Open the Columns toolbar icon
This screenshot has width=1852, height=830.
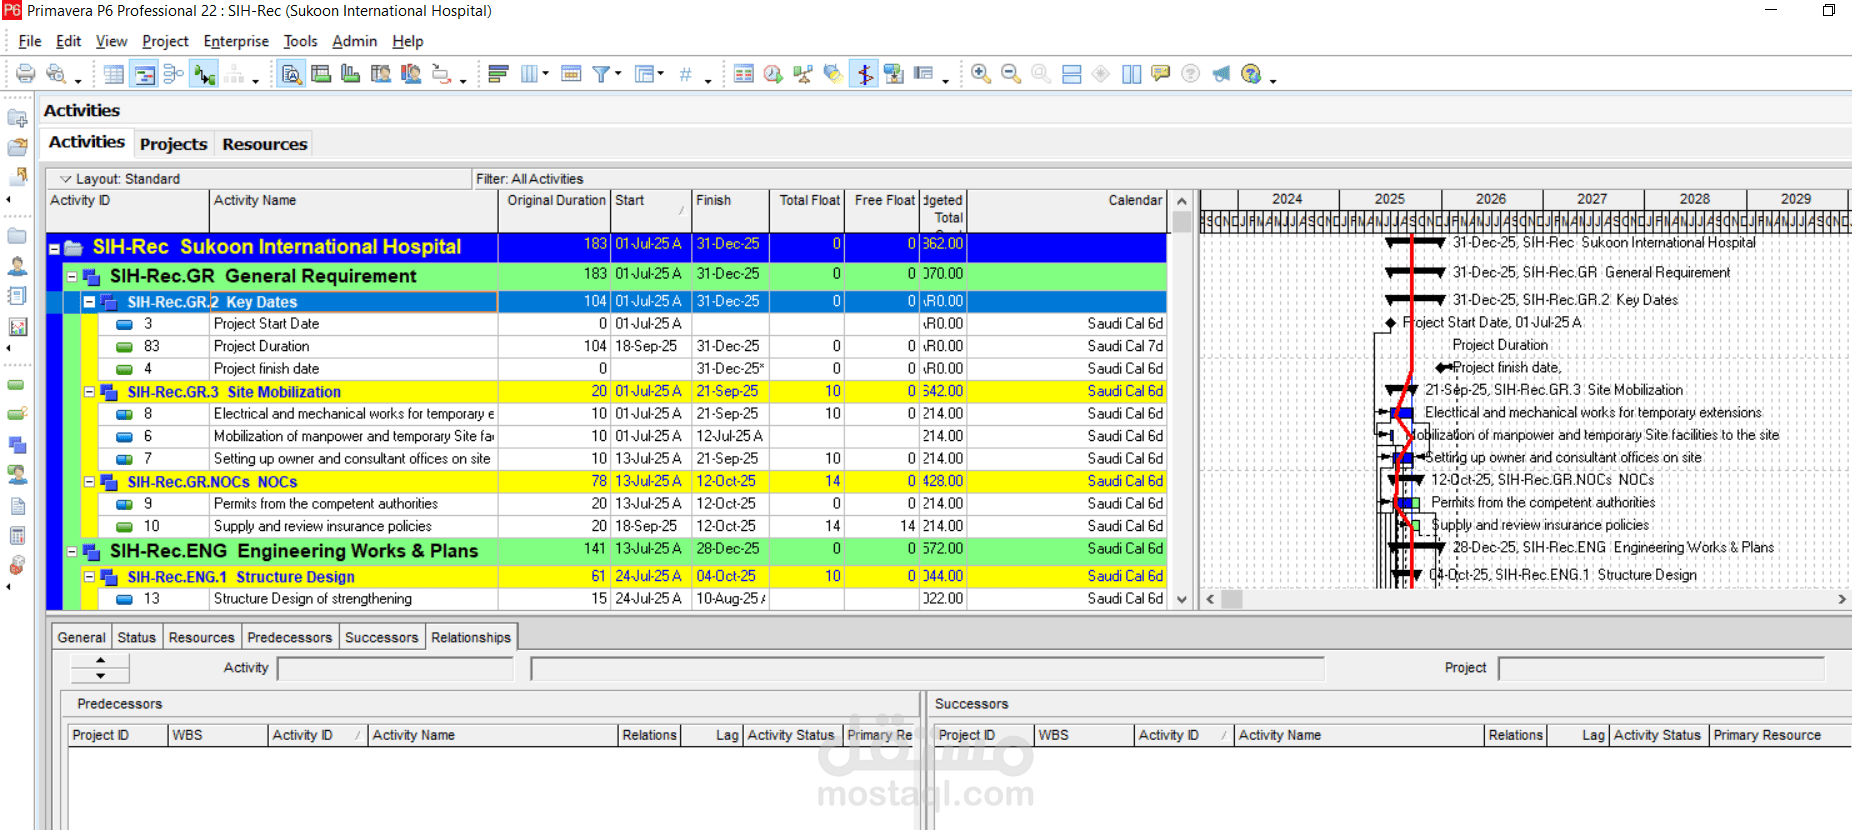tap(529, 74)
